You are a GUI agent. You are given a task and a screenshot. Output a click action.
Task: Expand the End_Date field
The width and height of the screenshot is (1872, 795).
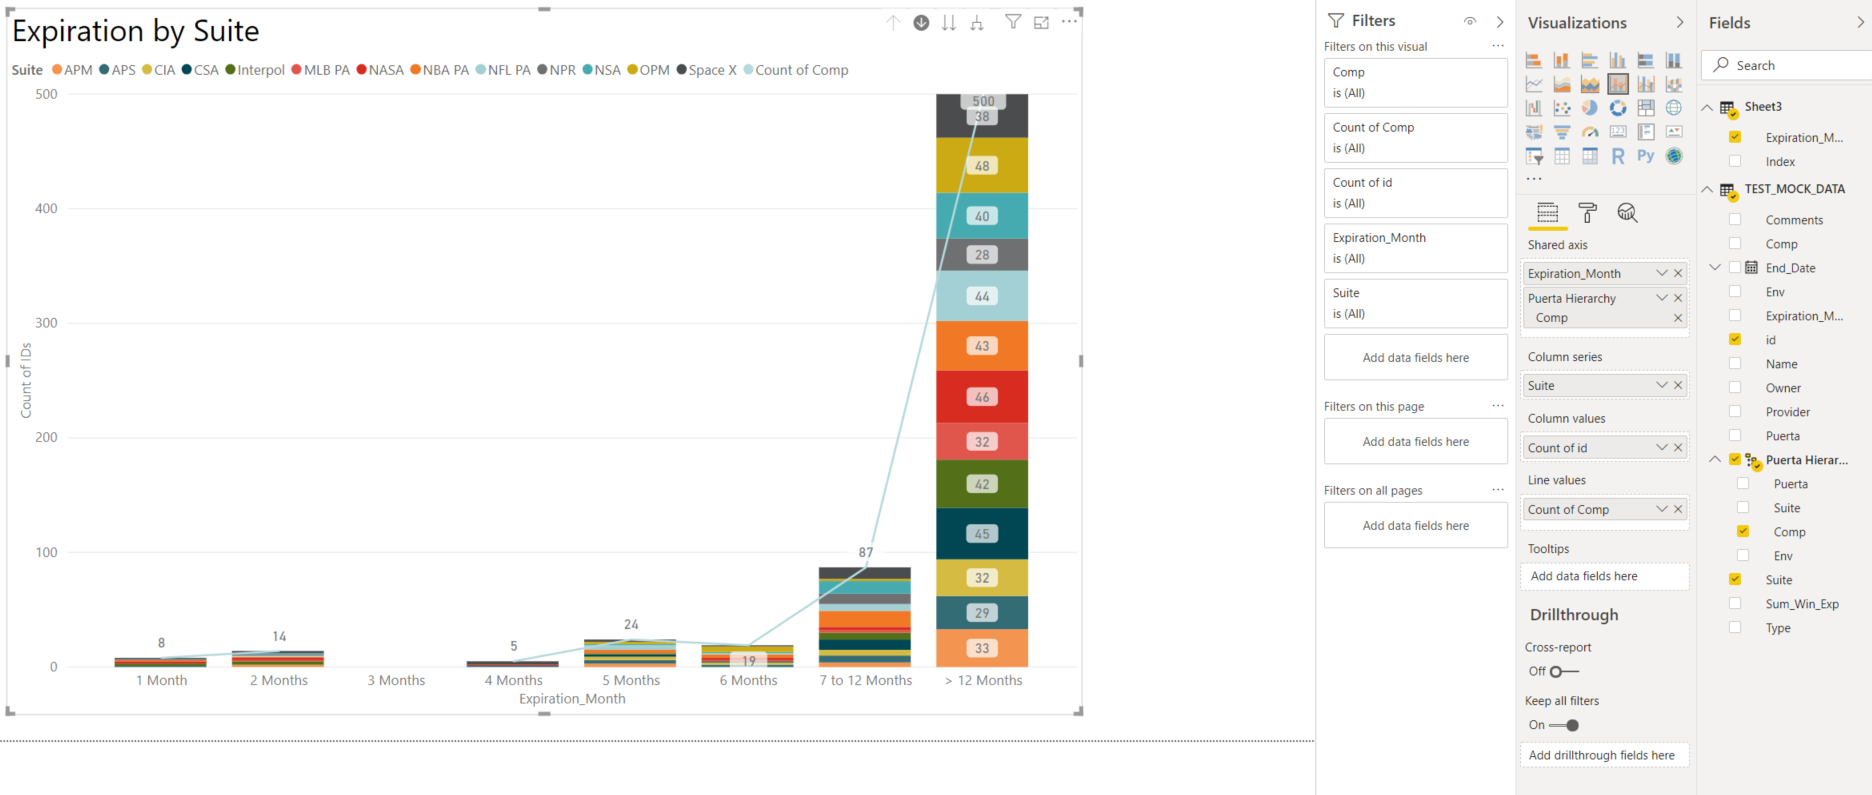pyautogui.click(x=1715, y=268)
